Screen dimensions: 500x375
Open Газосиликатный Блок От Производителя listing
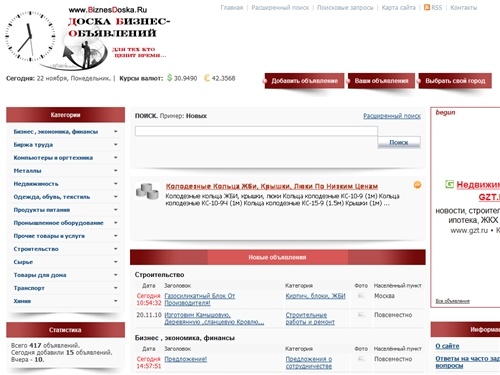pyautogui.click(x=199, y=299)
